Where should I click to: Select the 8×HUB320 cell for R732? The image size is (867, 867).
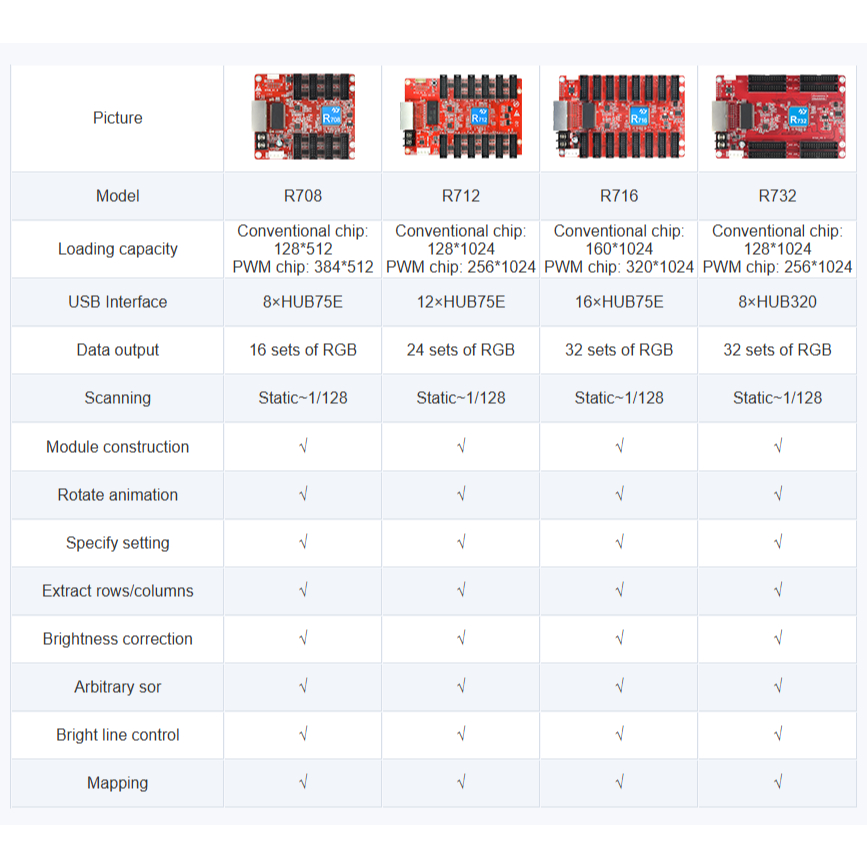point(777,302)
